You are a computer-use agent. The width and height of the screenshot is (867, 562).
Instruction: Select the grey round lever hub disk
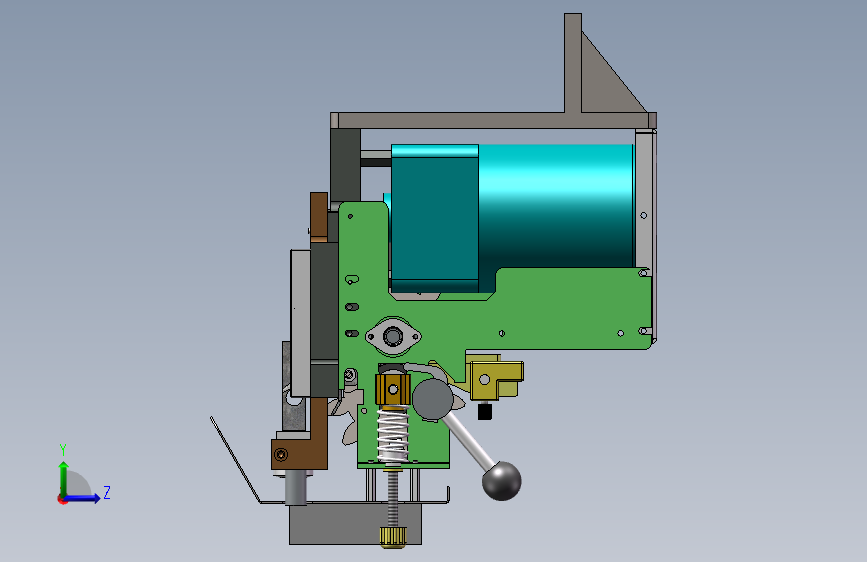[x=432, y=398]
